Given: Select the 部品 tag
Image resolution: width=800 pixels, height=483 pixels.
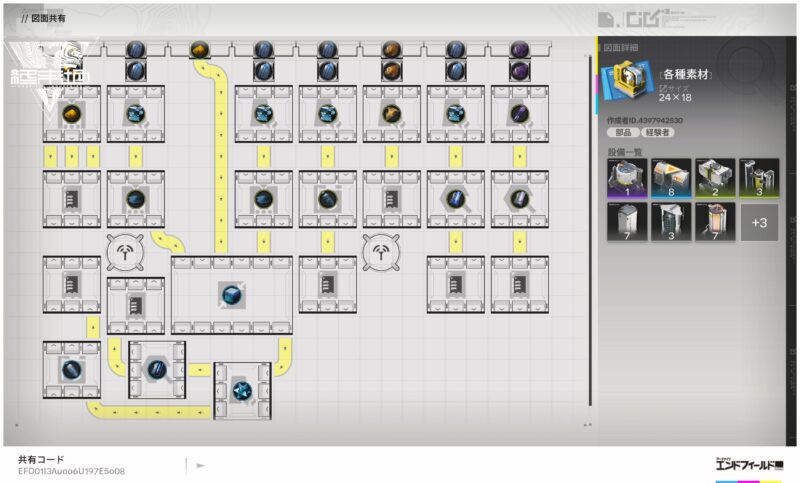Looking at the screenshot, I should (x=624, y=132).
